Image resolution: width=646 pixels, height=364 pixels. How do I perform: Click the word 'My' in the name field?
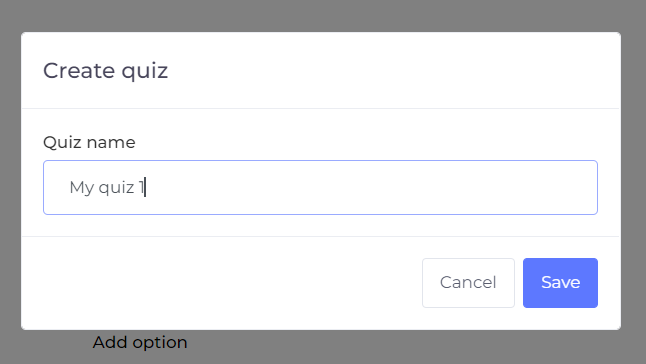click(82, 188)
